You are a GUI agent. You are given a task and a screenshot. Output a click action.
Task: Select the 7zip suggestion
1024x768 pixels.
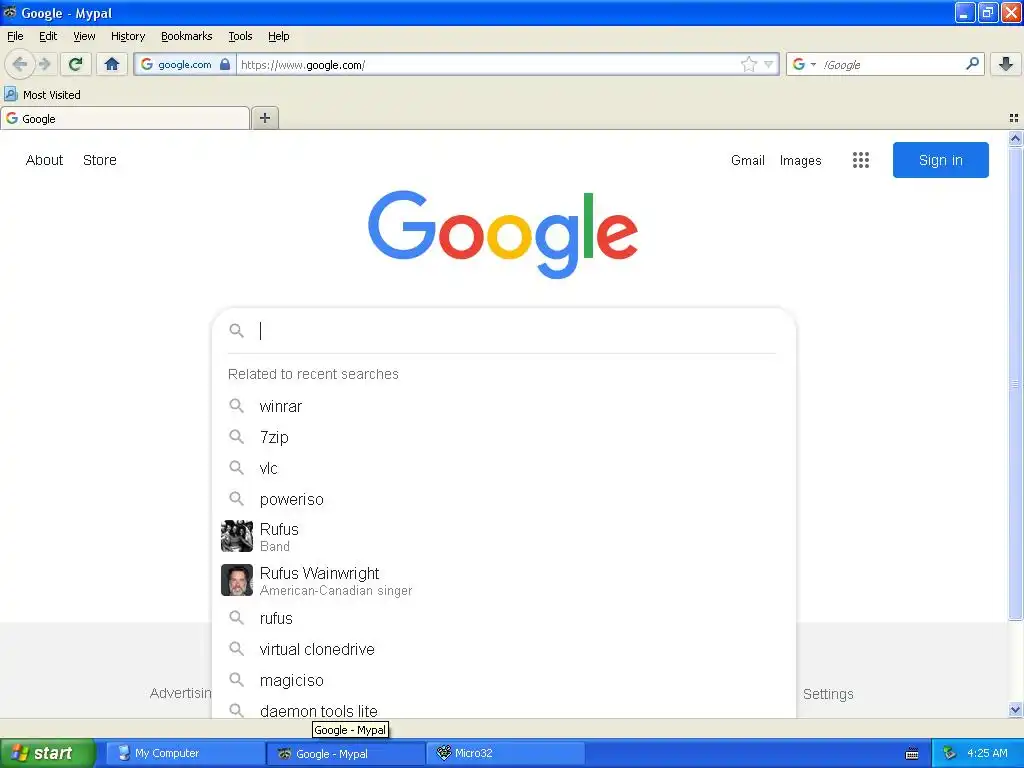pyautogui.click(x=504, y=437)
